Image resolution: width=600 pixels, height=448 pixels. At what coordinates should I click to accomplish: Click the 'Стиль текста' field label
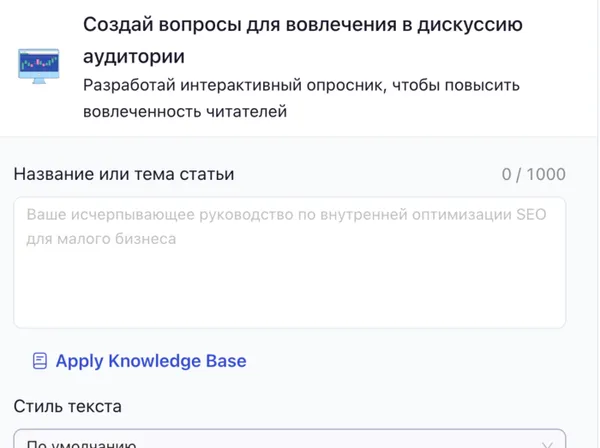[68, 406]
